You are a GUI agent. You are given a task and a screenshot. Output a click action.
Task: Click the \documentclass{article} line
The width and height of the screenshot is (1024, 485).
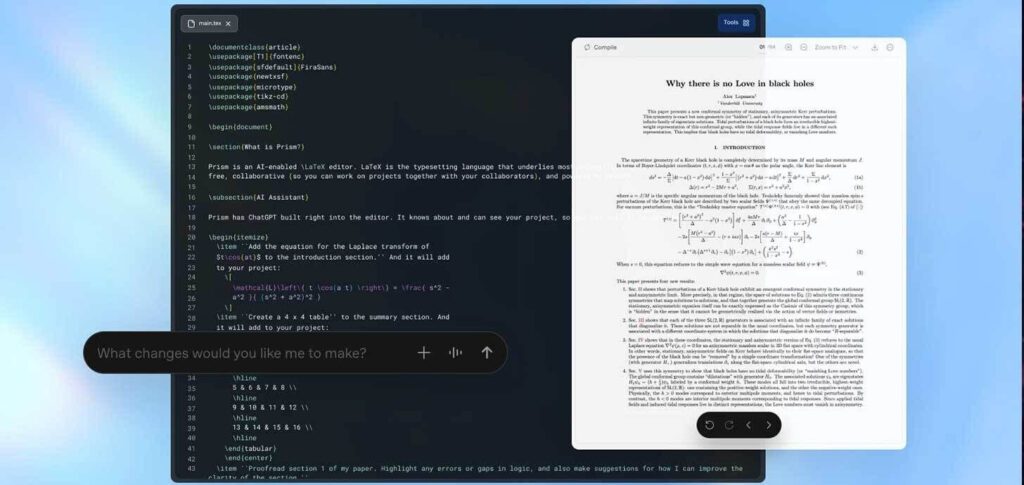(x=255, y=47)
